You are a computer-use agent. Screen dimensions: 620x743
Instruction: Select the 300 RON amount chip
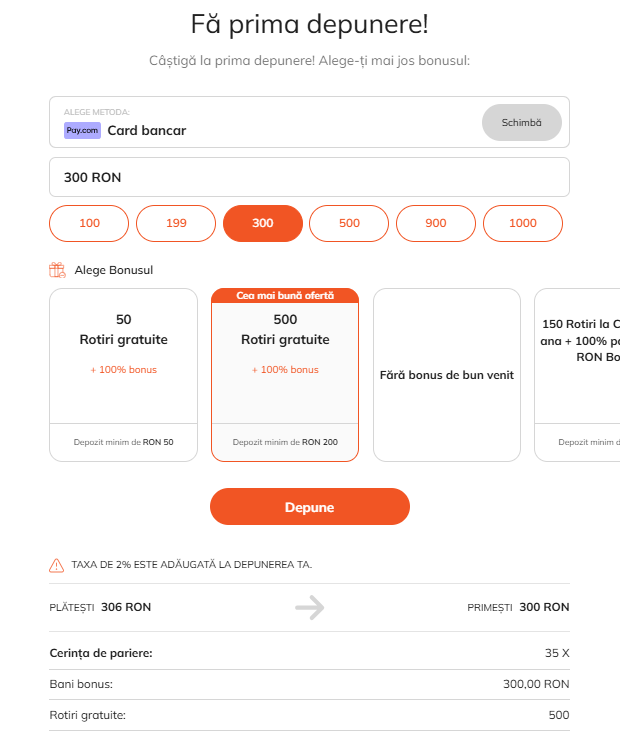click(x=263, y=223)
